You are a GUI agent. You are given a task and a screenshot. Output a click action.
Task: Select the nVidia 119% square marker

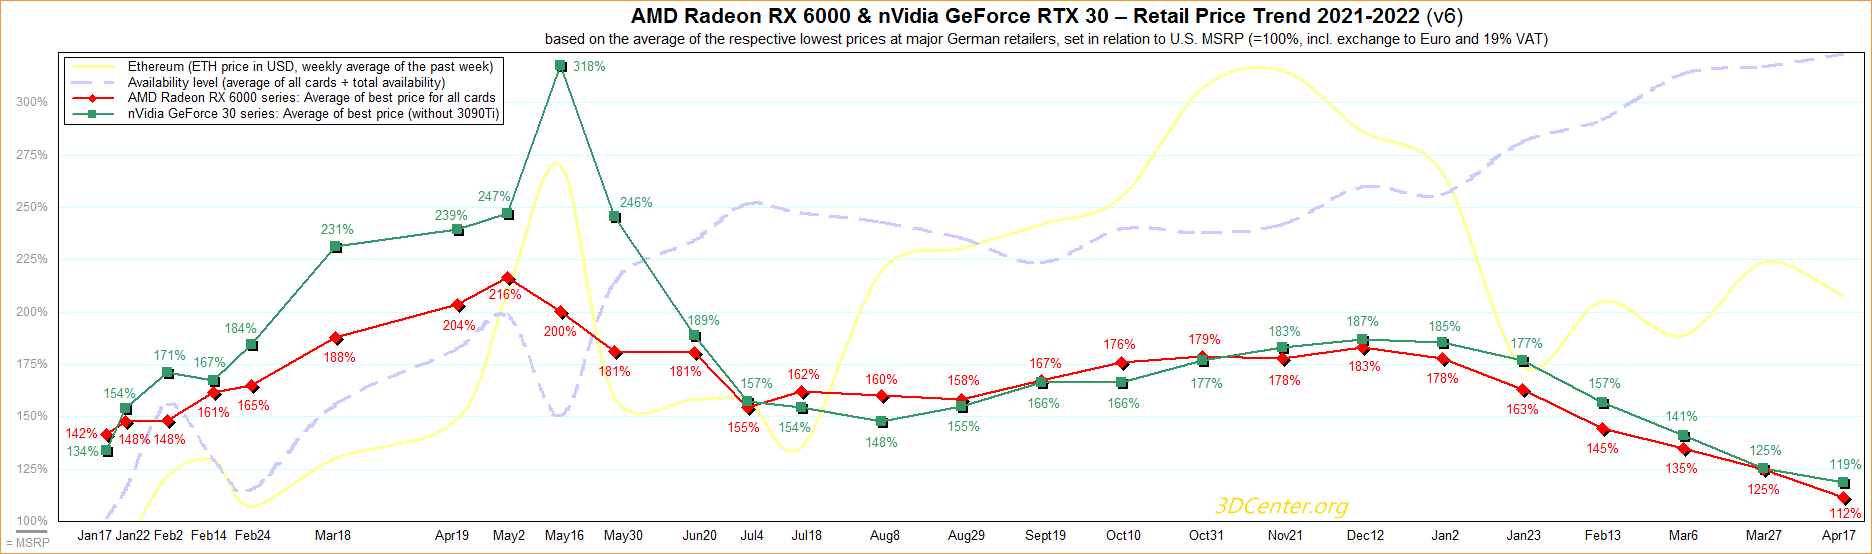click(1844, 483)
